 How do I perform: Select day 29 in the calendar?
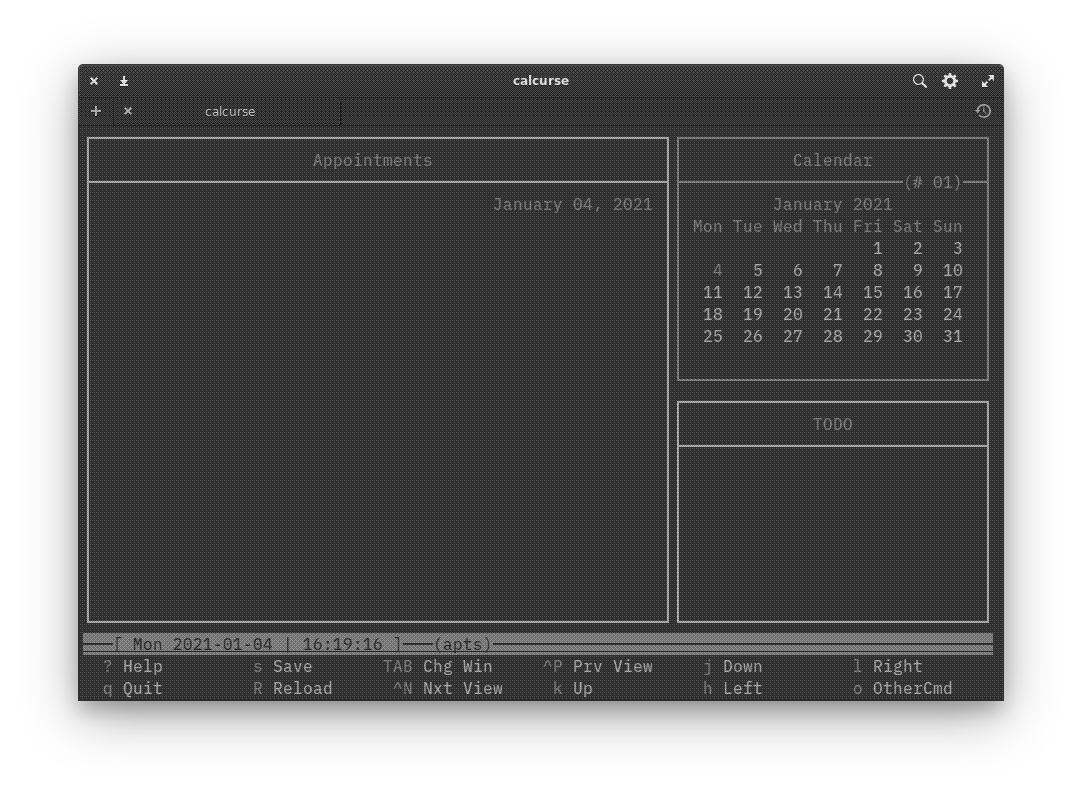coord(872,337)
